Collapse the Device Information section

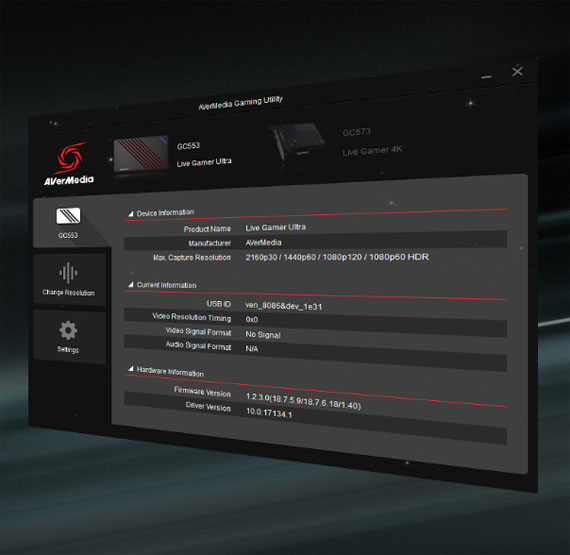tap(131, 214)
